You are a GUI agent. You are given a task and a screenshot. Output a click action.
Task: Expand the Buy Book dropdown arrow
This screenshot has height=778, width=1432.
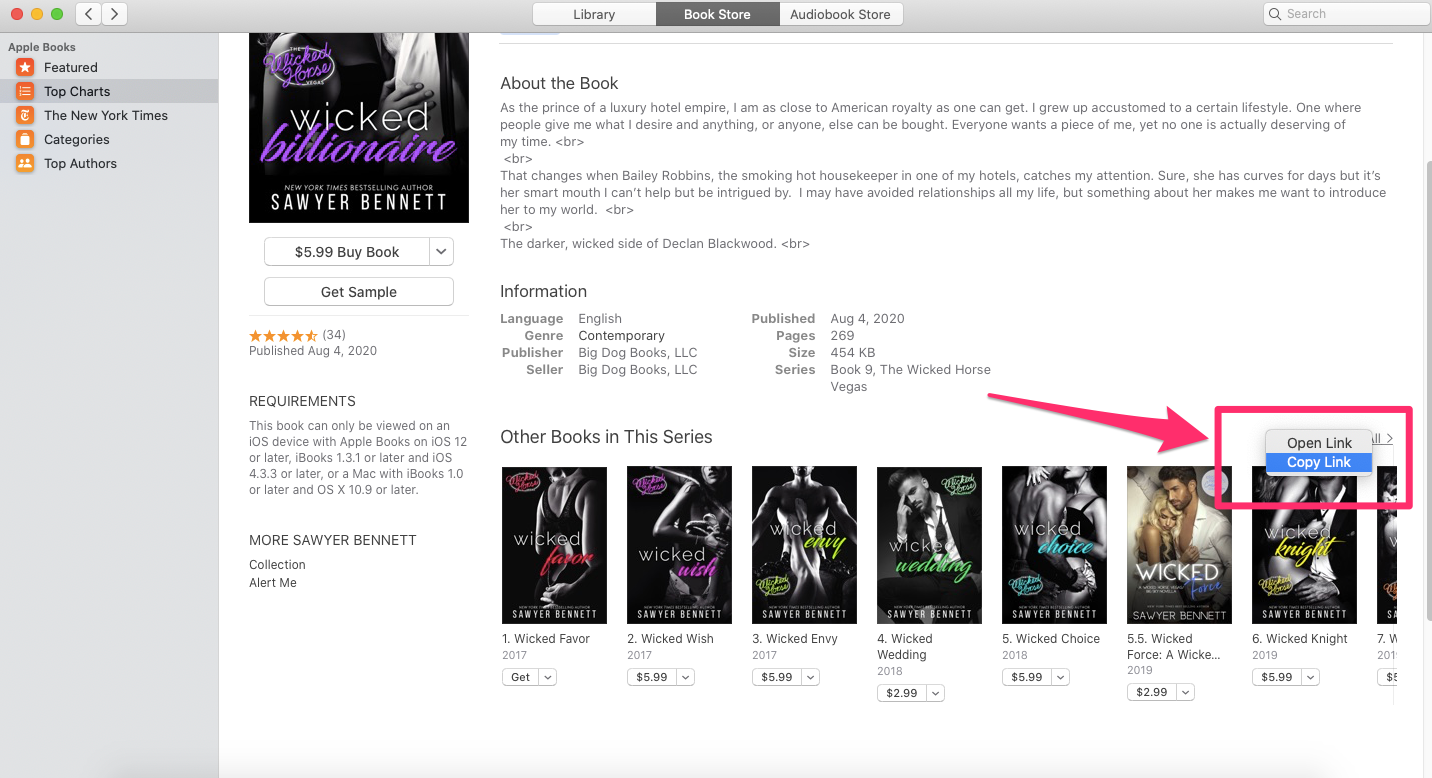(x=442, y=252)
